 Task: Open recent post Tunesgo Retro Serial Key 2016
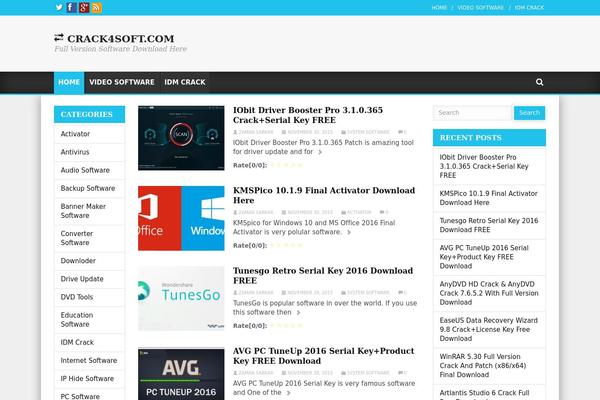coord(489,225)
